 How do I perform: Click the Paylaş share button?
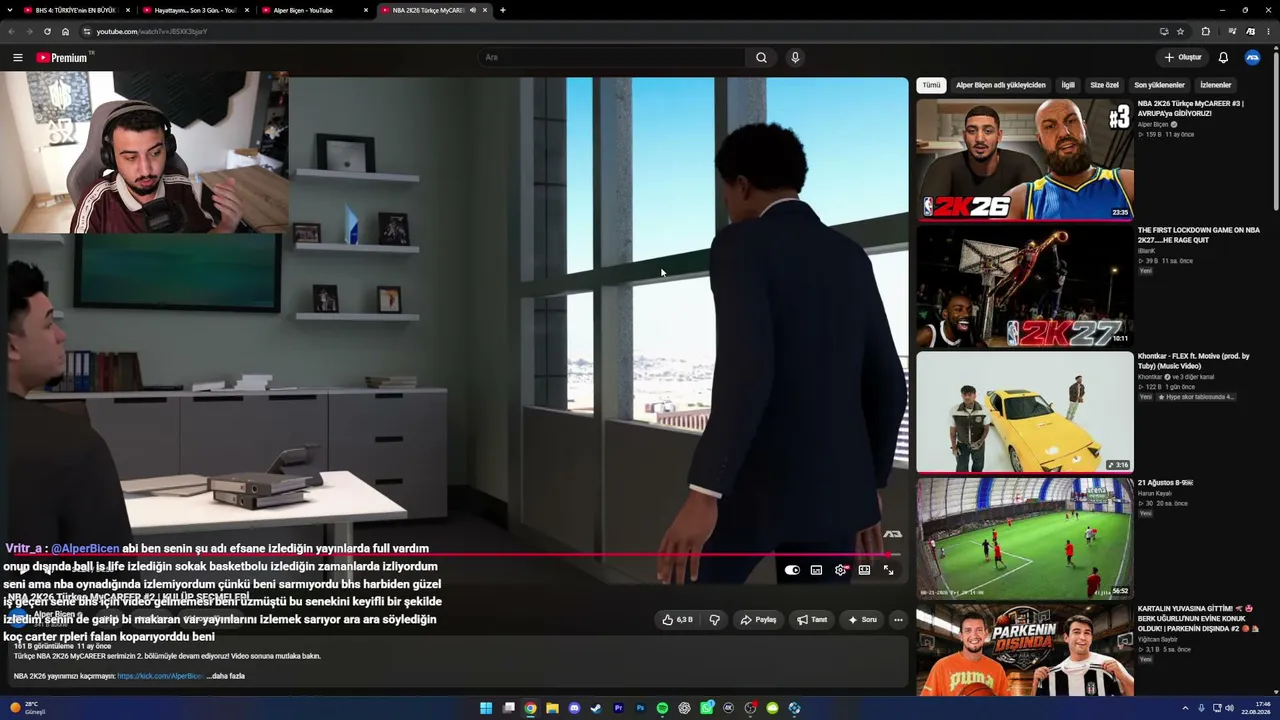point(758,620)
